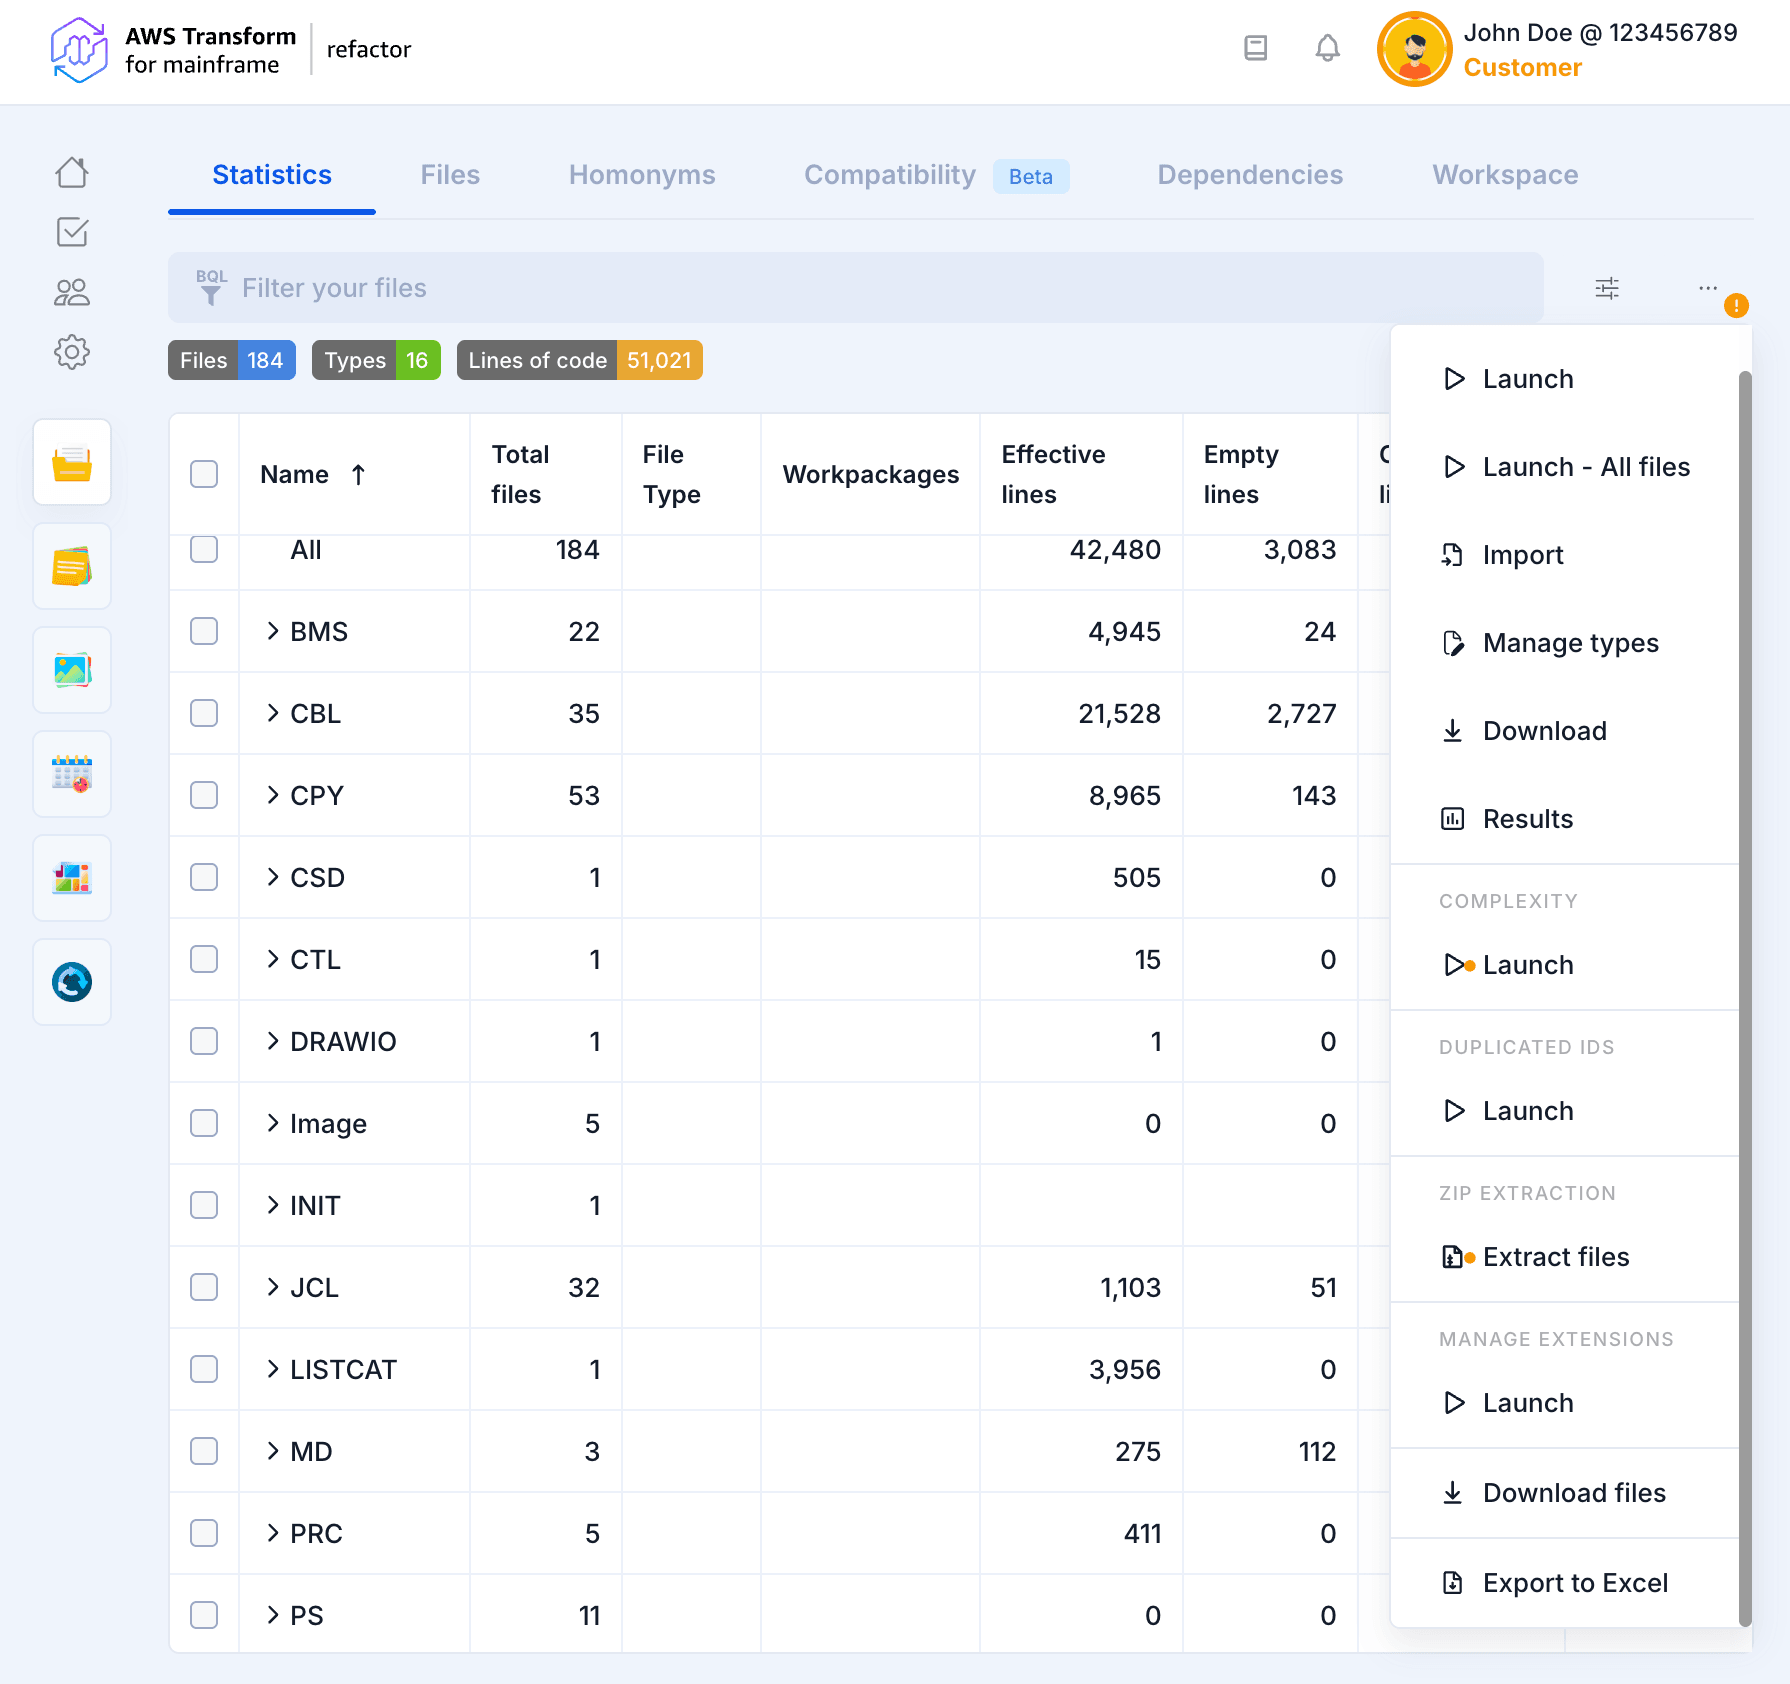The width and height of the screenshot is (1790, 1684).
Task: Open the team members sidebar icon
Action: 72,292
